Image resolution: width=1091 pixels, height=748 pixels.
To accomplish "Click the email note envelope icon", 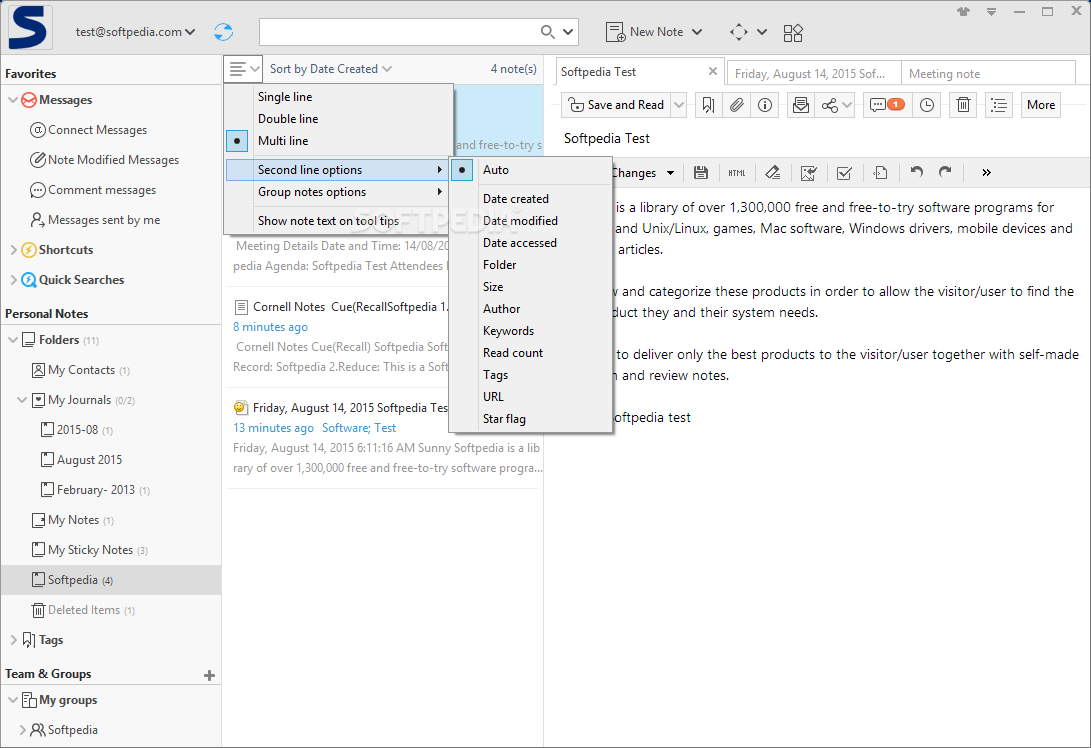I will pos(801,105).
